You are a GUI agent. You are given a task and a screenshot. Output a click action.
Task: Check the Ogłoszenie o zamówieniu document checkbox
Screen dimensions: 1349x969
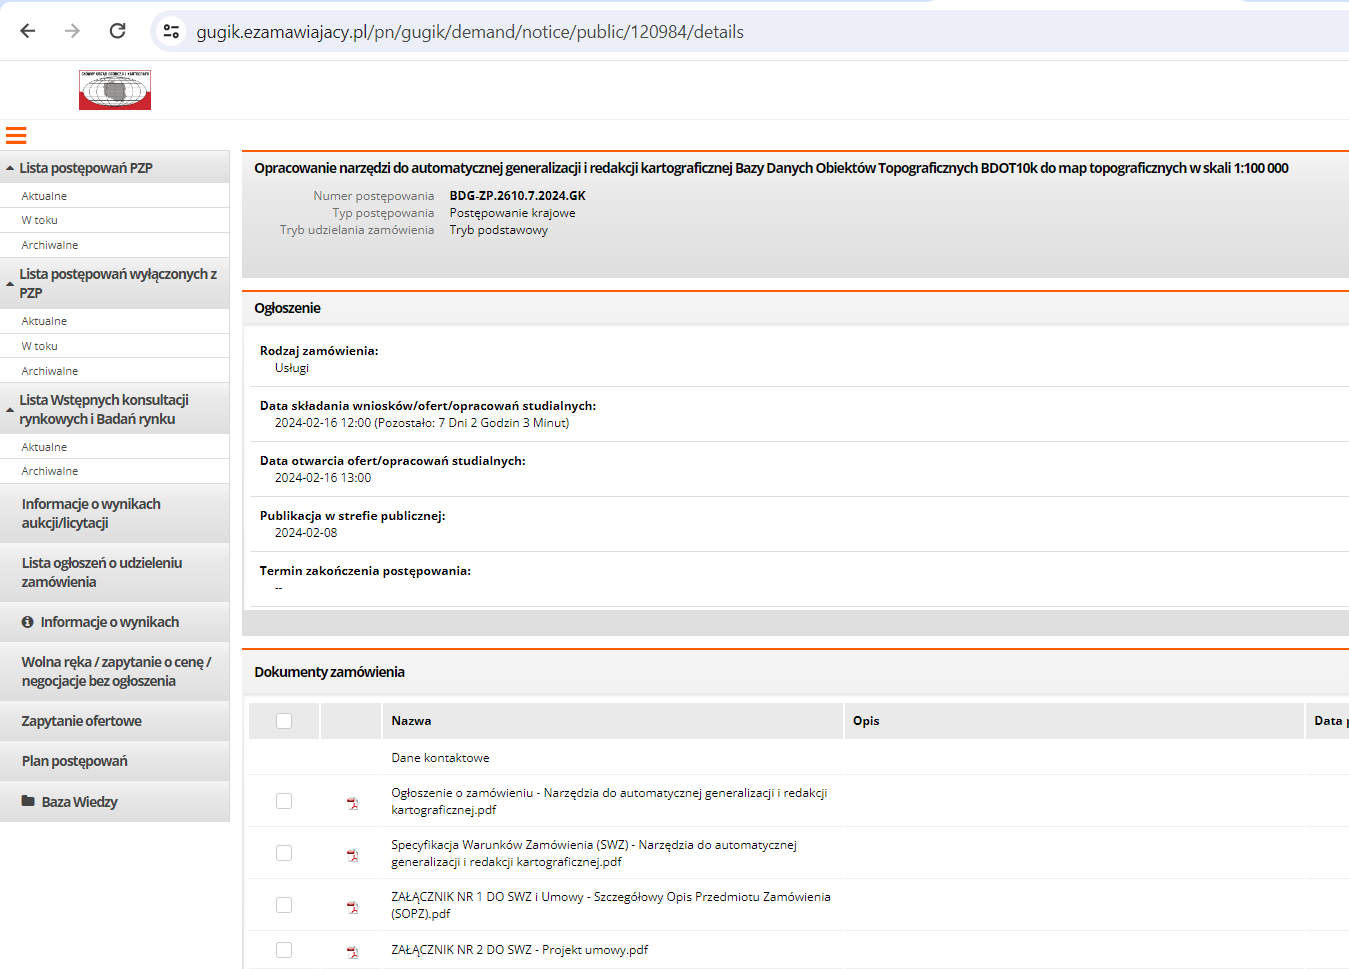click(x=284, y=801)
